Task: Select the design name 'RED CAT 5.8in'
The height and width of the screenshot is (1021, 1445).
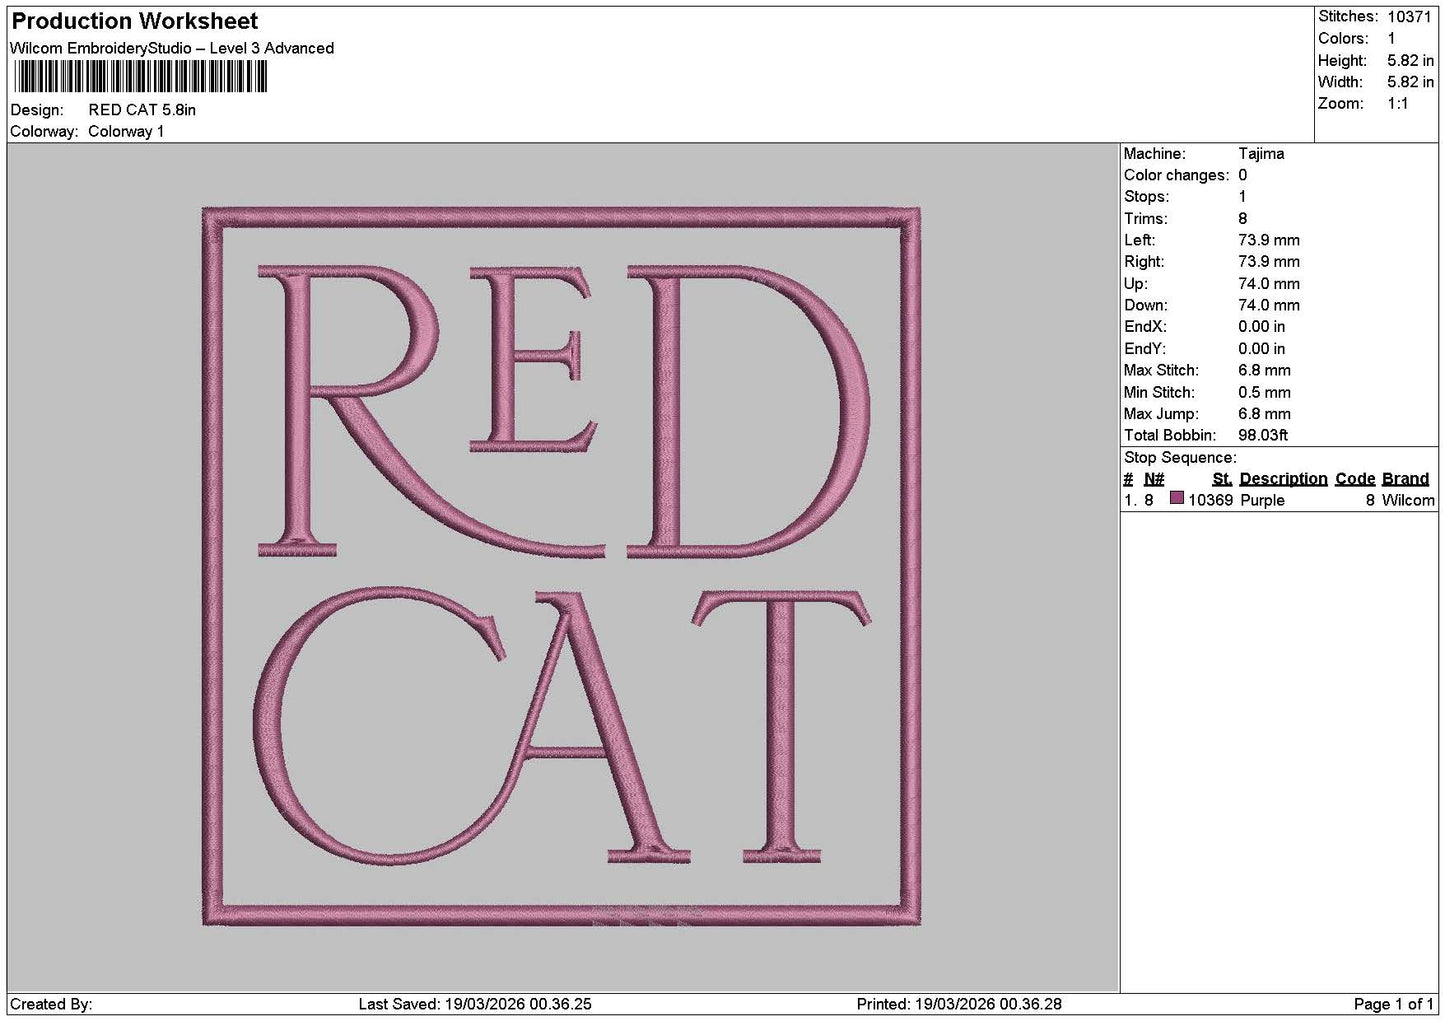Action: [142, 110]
